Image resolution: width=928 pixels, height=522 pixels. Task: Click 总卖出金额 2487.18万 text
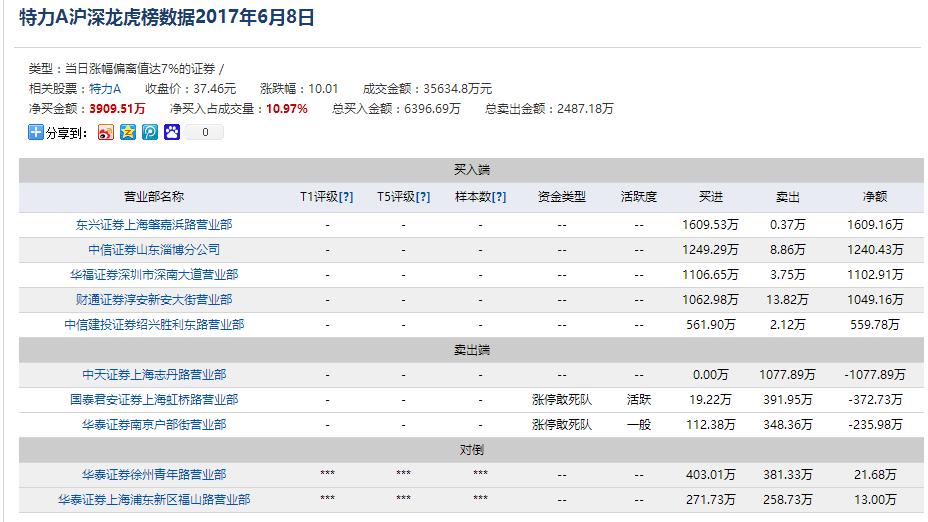tap(549, 109)
